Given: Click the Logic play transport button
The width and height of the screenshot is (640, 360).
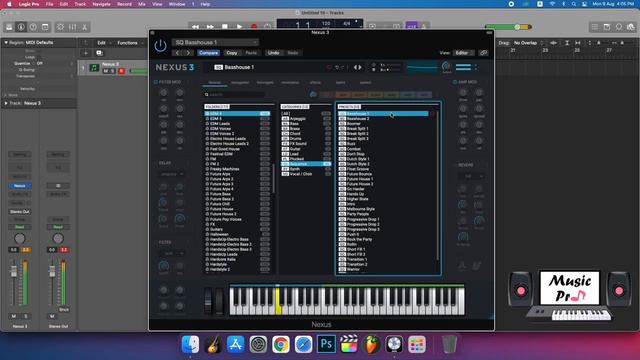Looking at the screenshot, I should (x=240, y=27).
